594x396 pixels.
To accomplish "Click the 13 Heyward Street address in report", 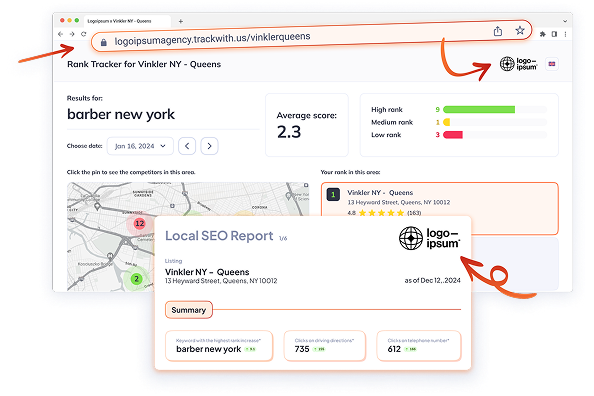I will 221,281.
